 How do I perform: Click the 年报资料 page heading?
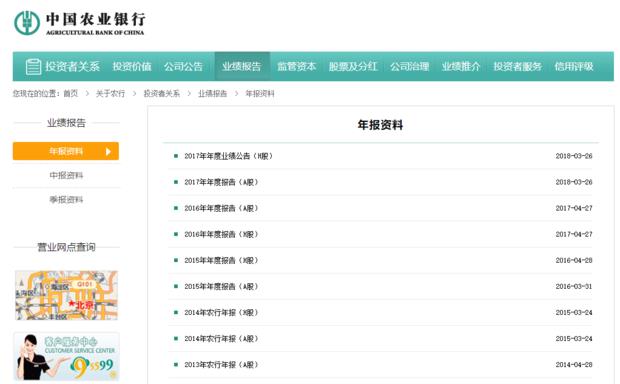[380, 125]
